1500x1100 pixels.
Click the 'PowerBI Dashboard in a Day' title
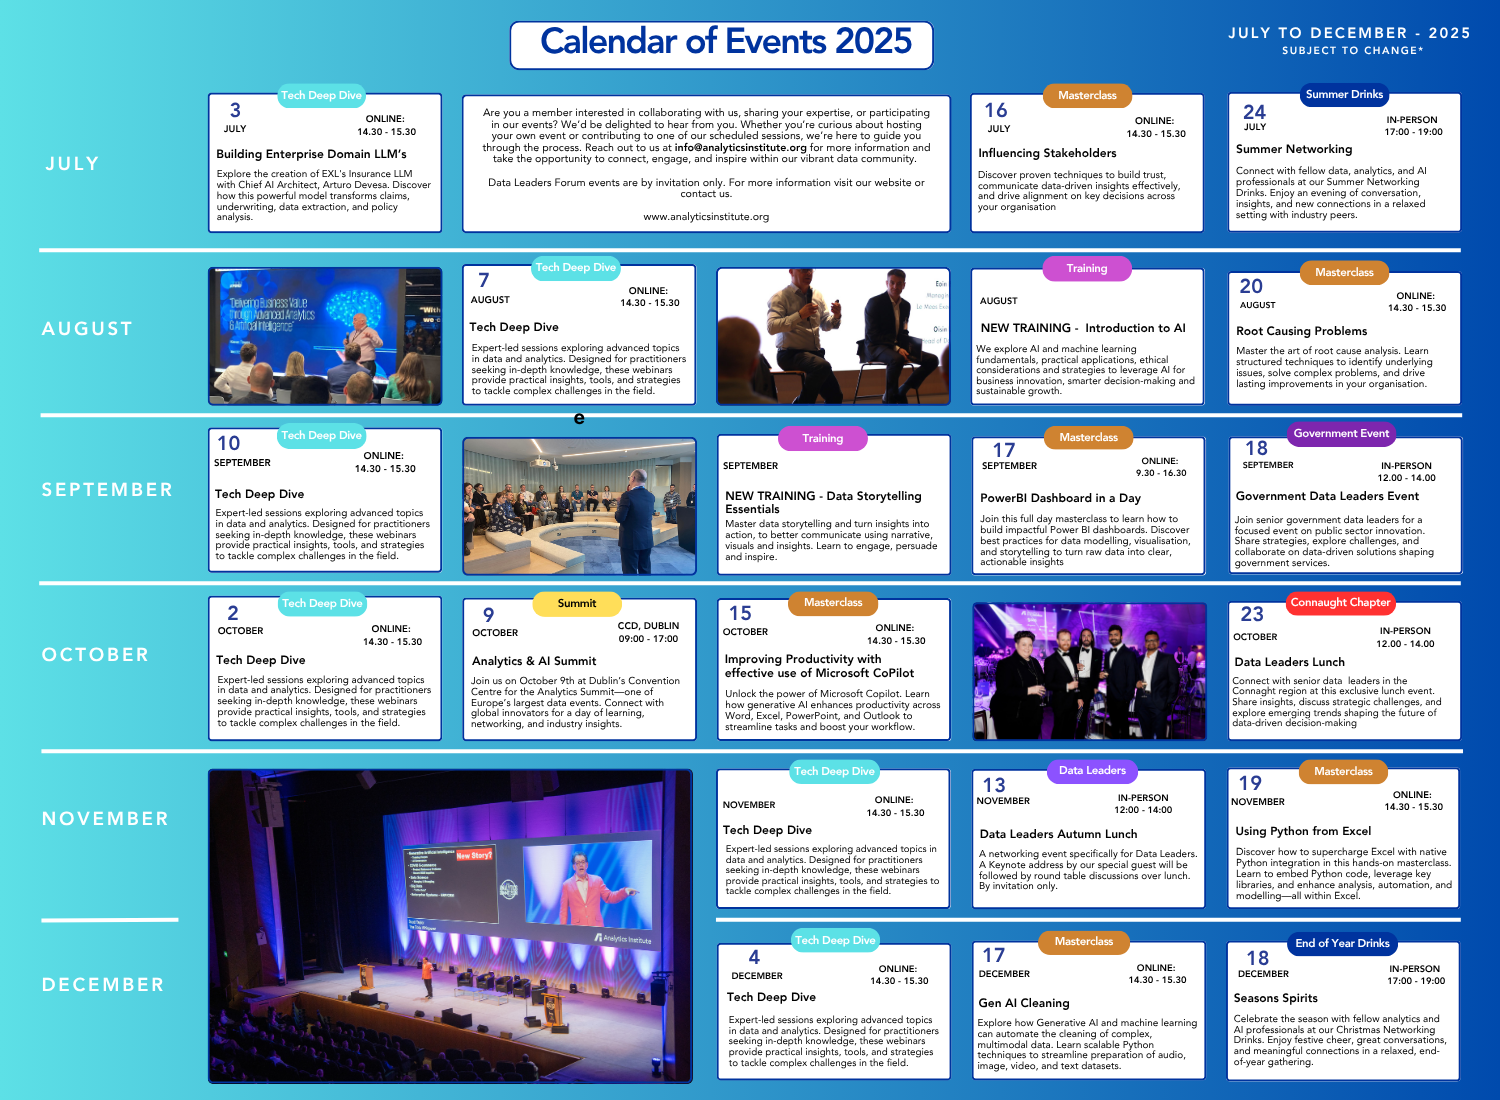pyautogui.click(x=1060, y=498)
